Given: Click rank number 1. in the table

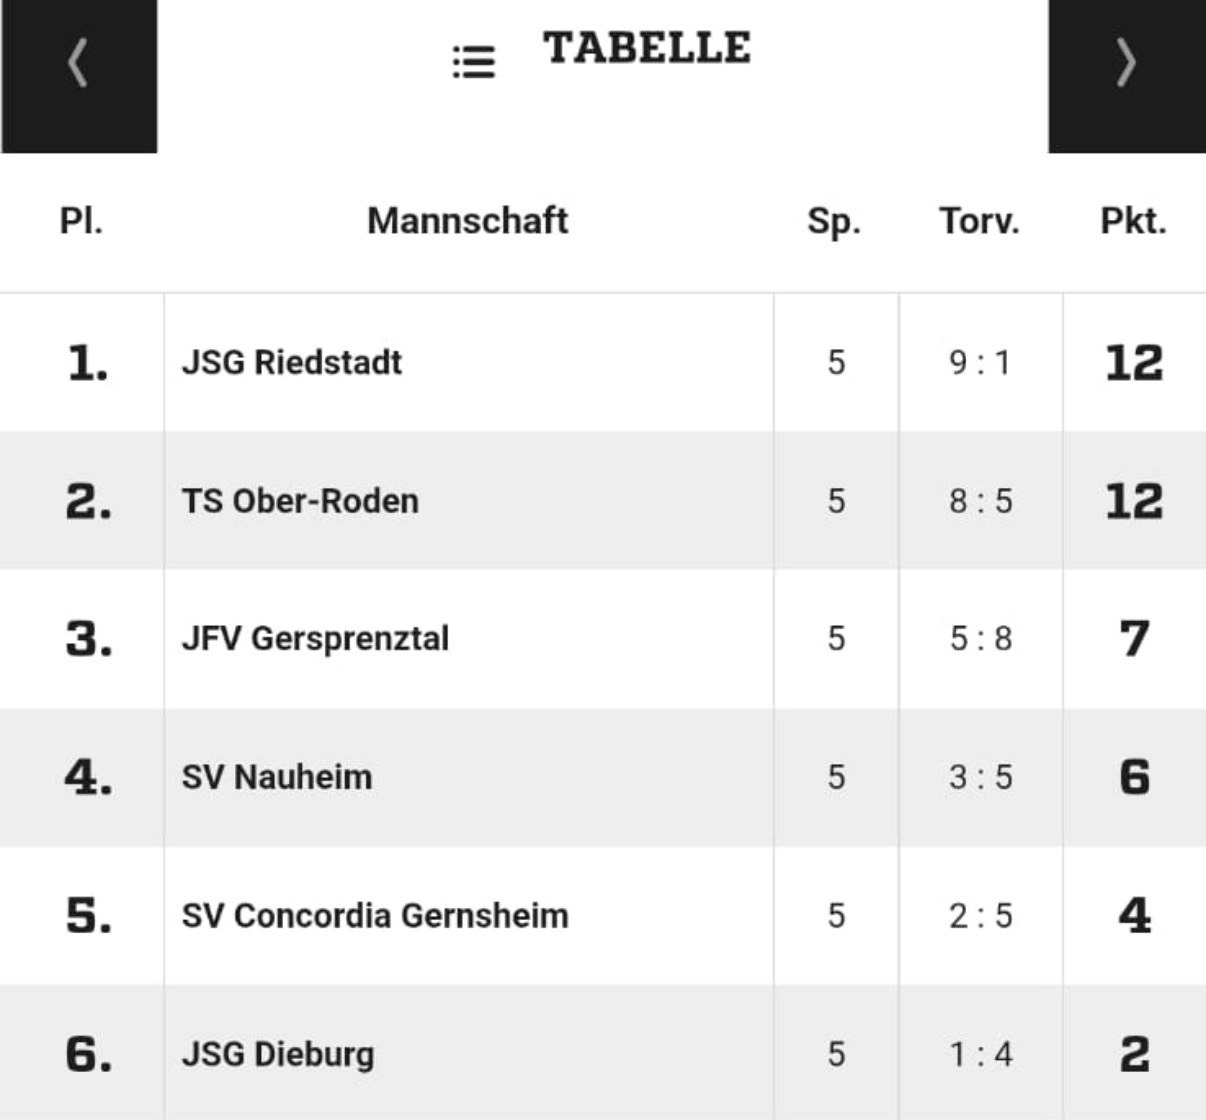Looking at the screenshot, I should 88,362.
